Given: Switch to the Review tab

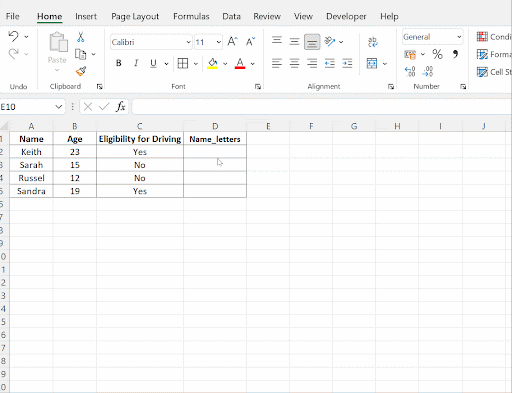Looking at the screenshot, I should (267, 16).
